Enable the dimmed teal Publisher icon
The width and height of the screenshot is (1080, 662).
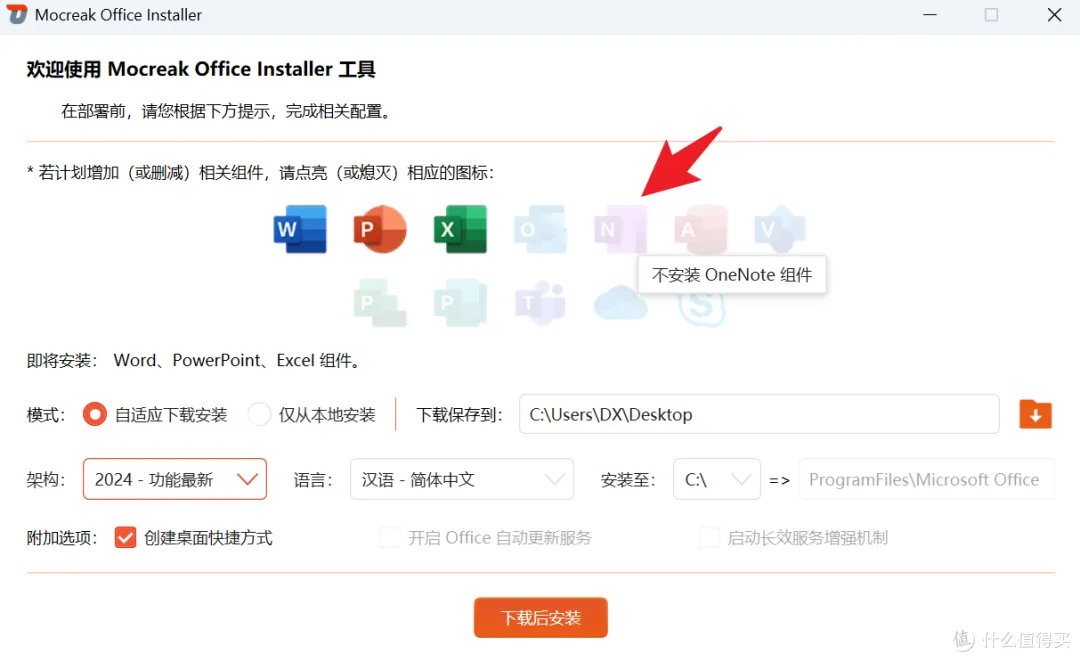point(460,303)
